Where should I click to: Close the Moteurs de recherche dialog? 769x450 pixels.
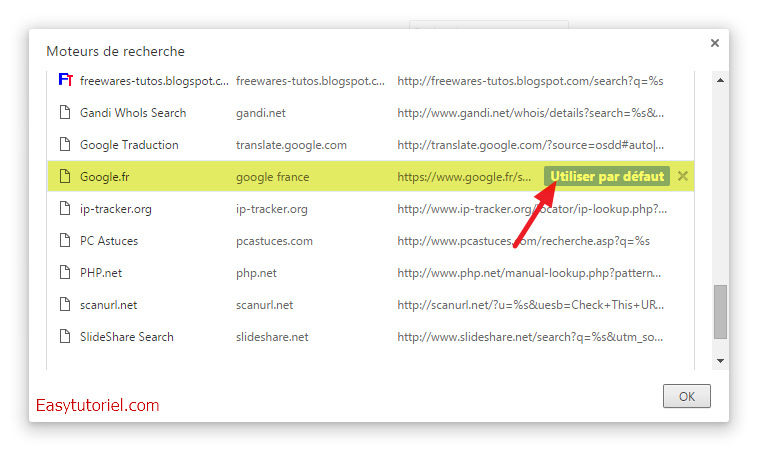point(715,43)
